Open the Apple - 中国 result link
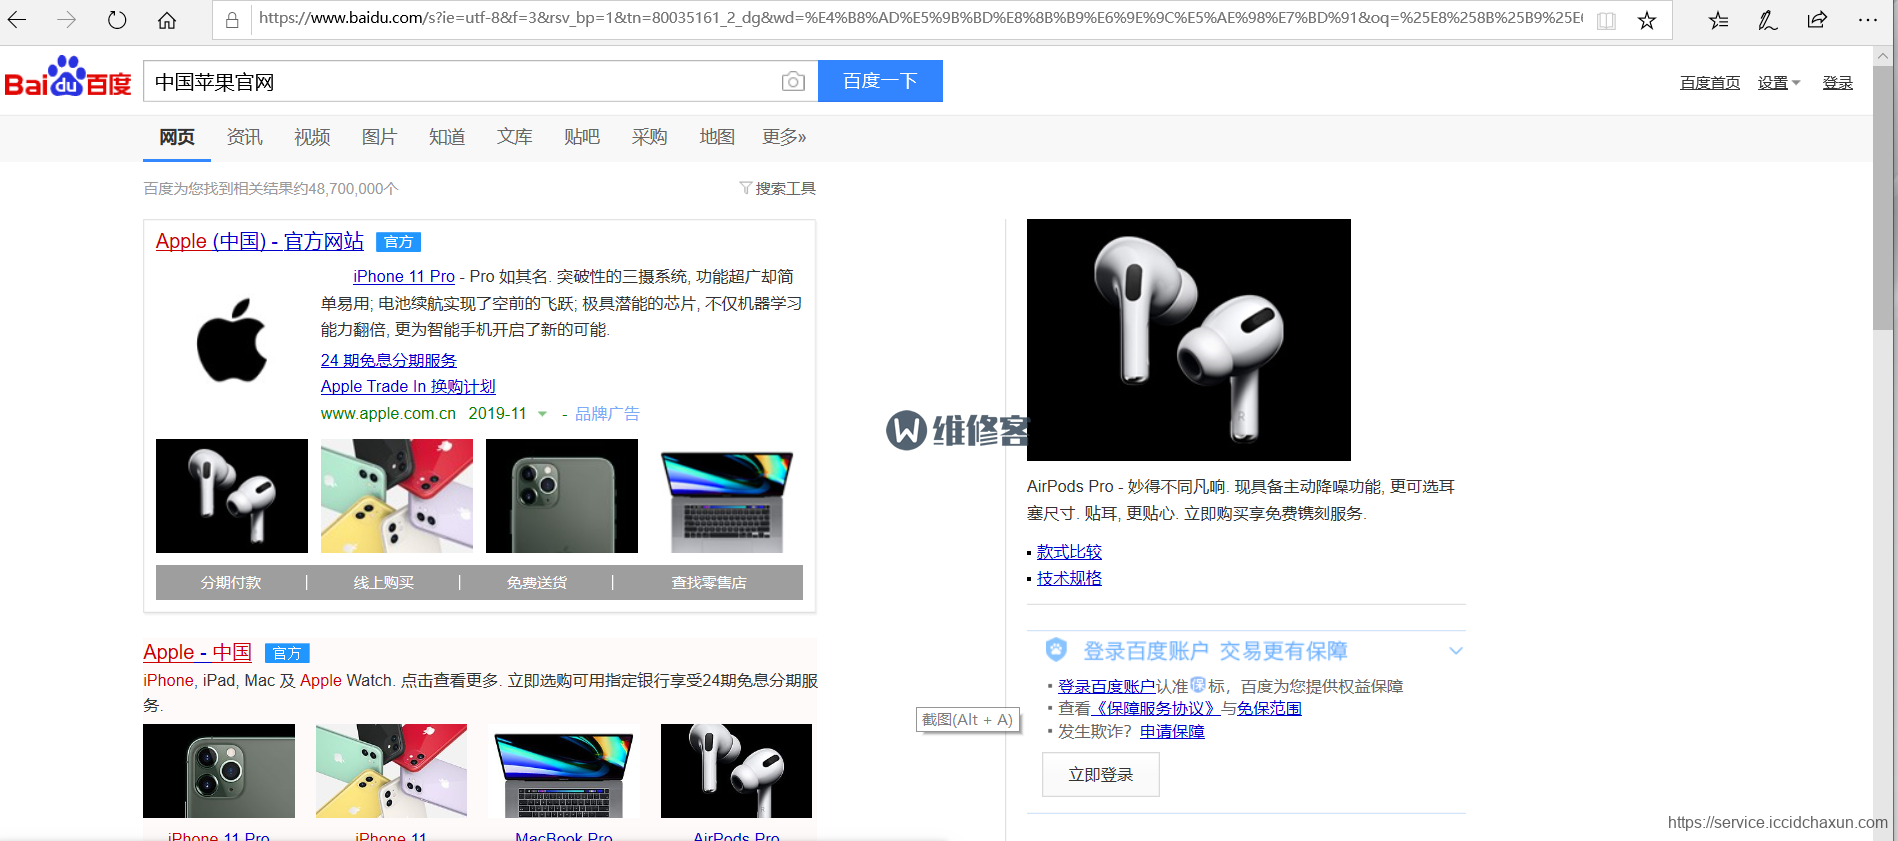The width and height of the screenshot is (1898, 841). [197, 652]
